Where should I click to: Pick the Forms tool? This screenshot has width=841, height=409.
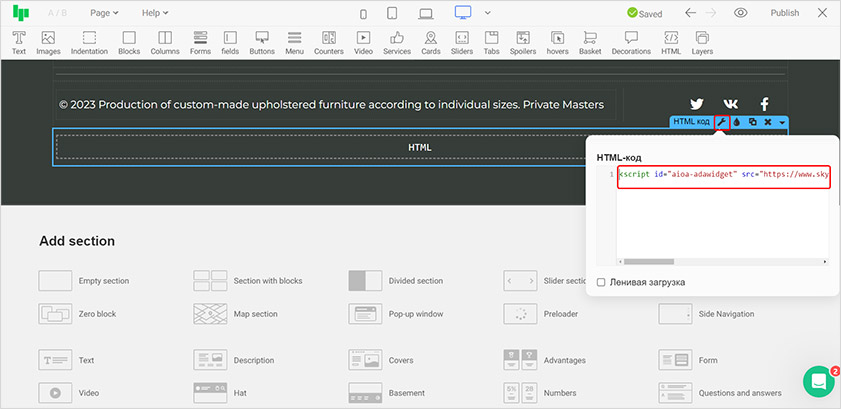tap(200, 43)
